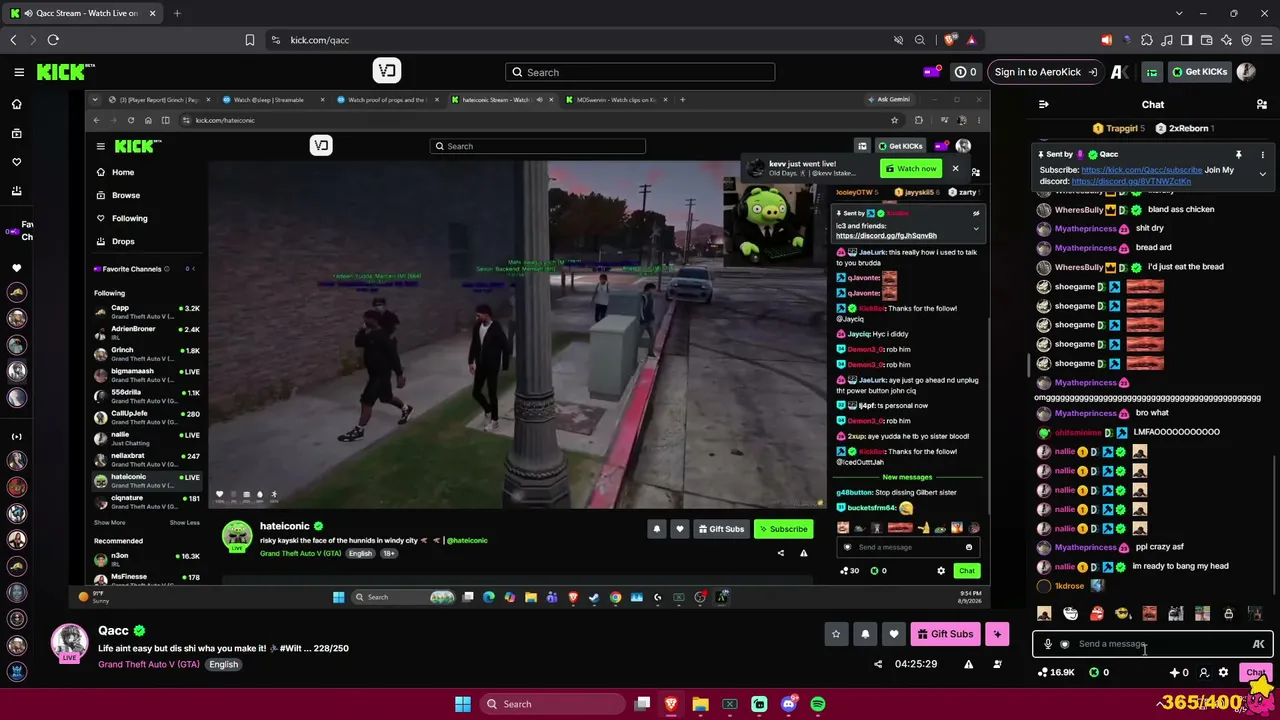Open Brave Shields icon in address bar
1280x720 pixels.
click(x=950, y=40)
